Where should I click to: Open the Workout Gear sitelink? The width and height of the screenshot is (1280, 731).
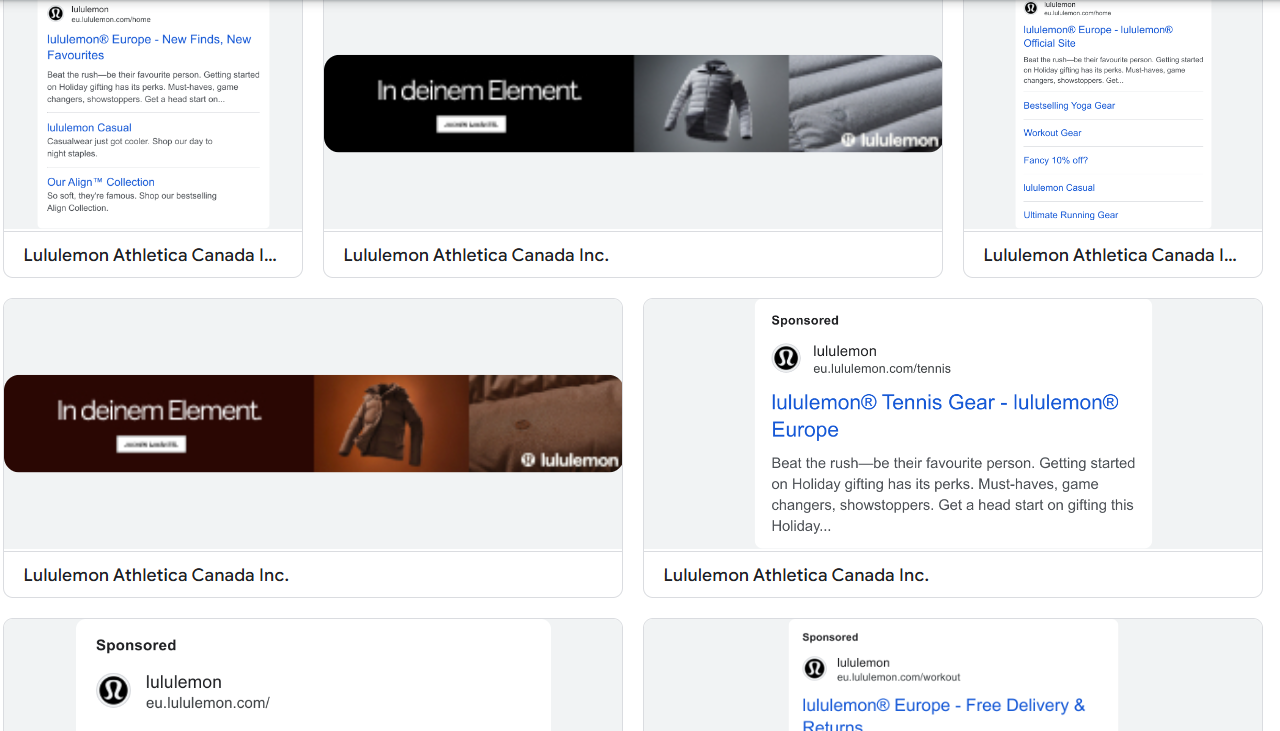(x=1052, y=132)
